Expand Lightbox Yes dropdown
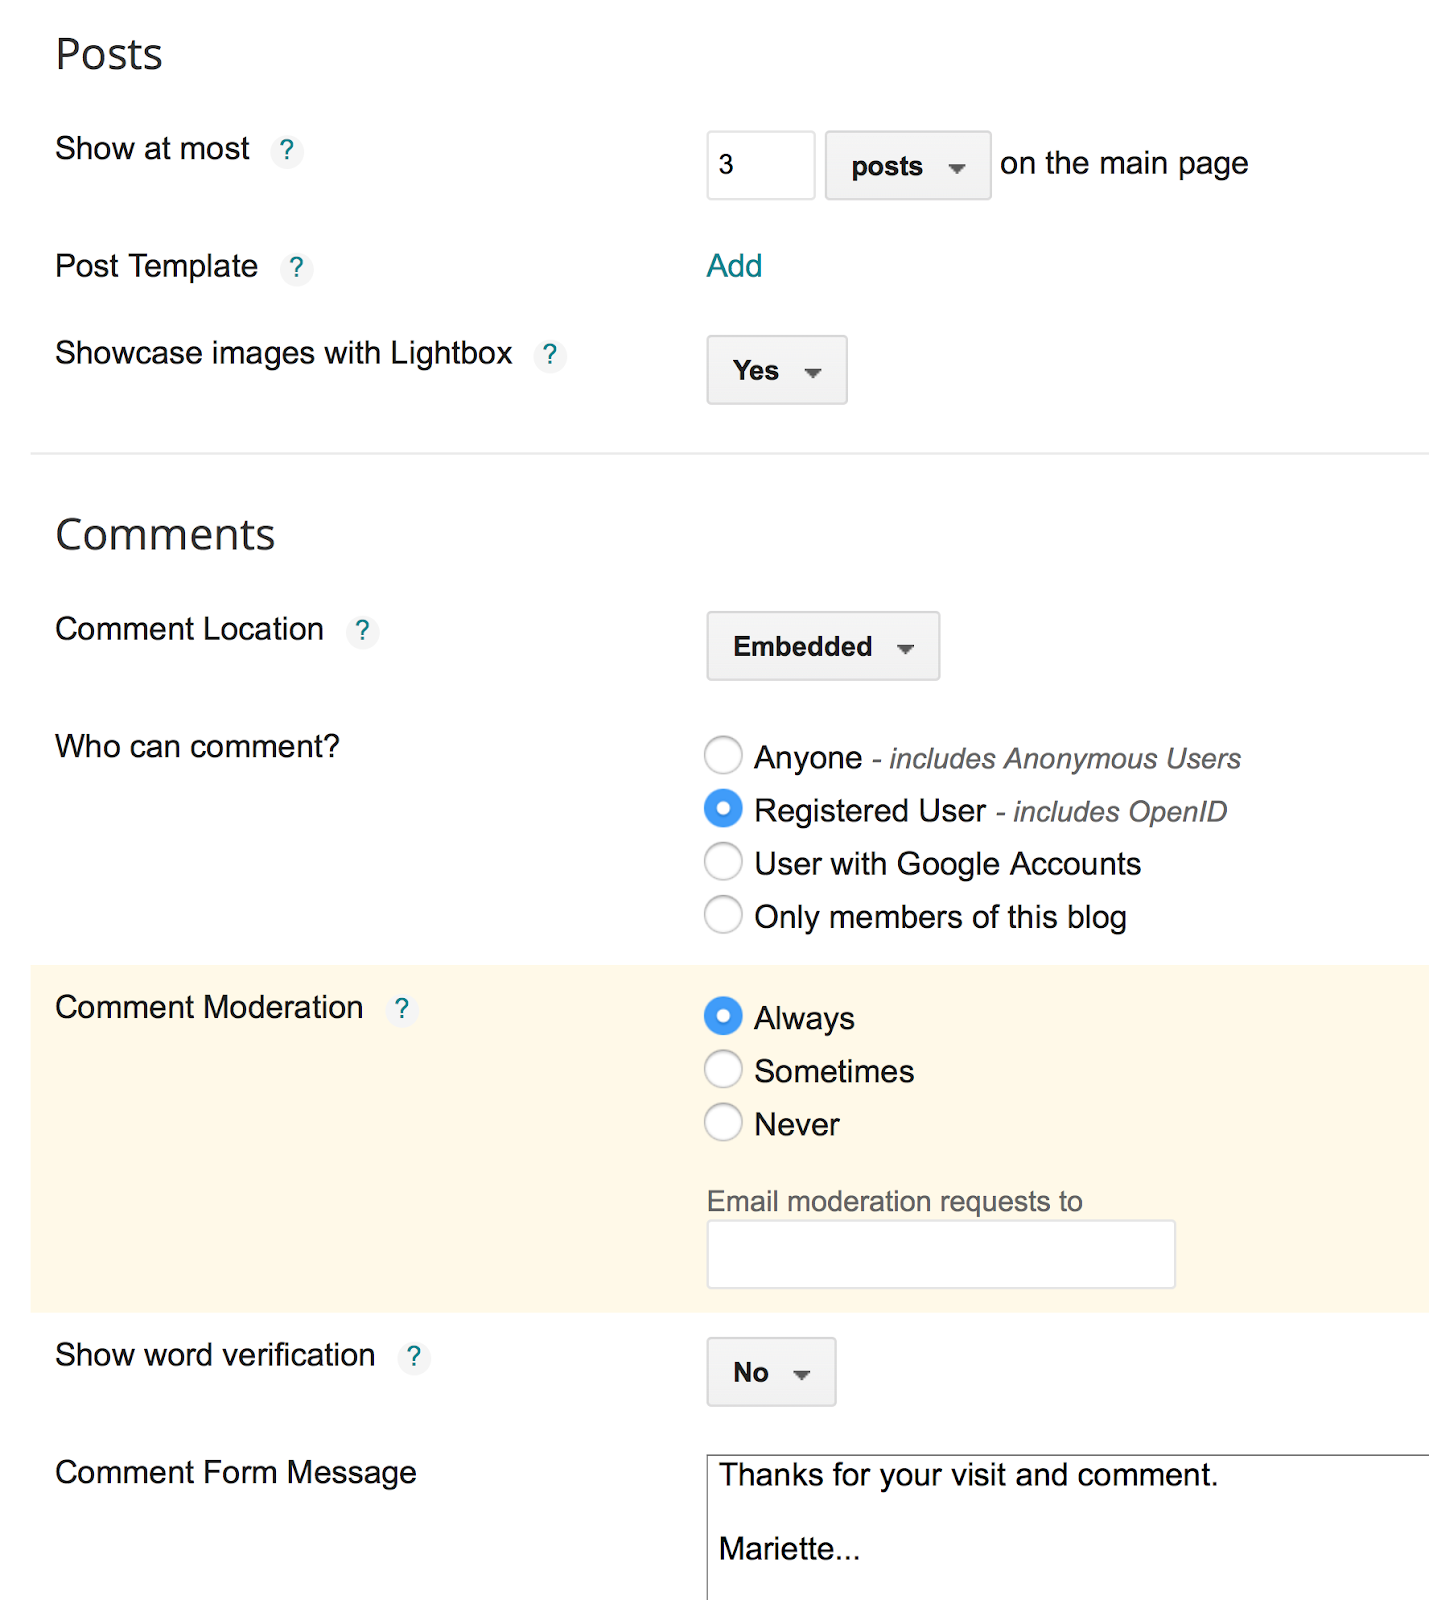This screenshot has height=1600, width=1429. [x=776, y=371]
